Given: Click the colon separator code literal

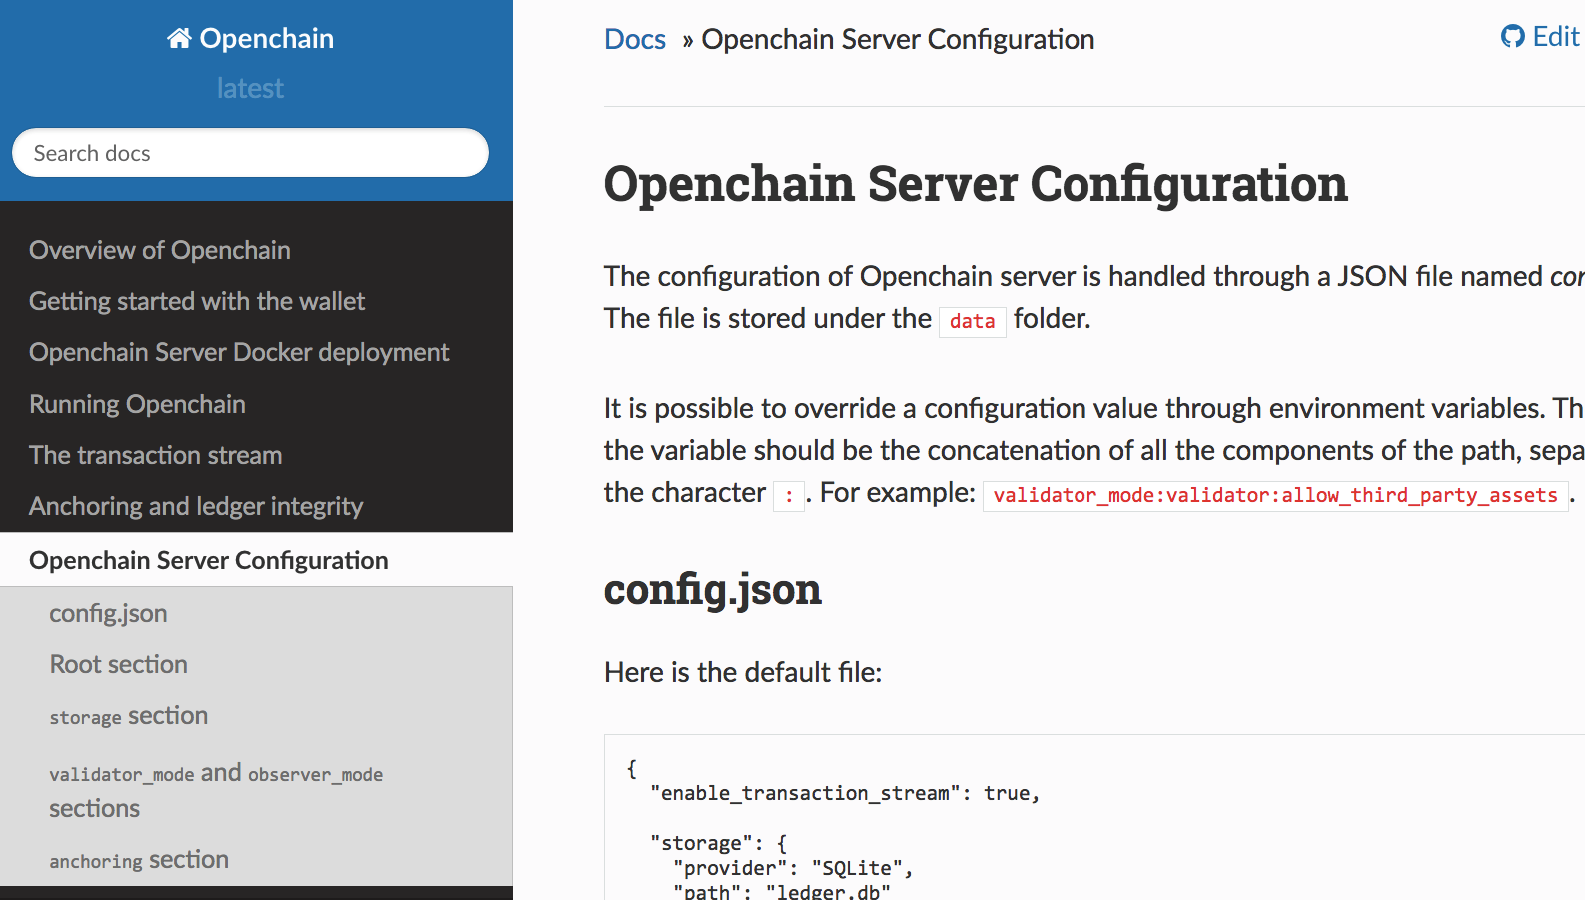Looking at the screenshot, I should (789, 495).
